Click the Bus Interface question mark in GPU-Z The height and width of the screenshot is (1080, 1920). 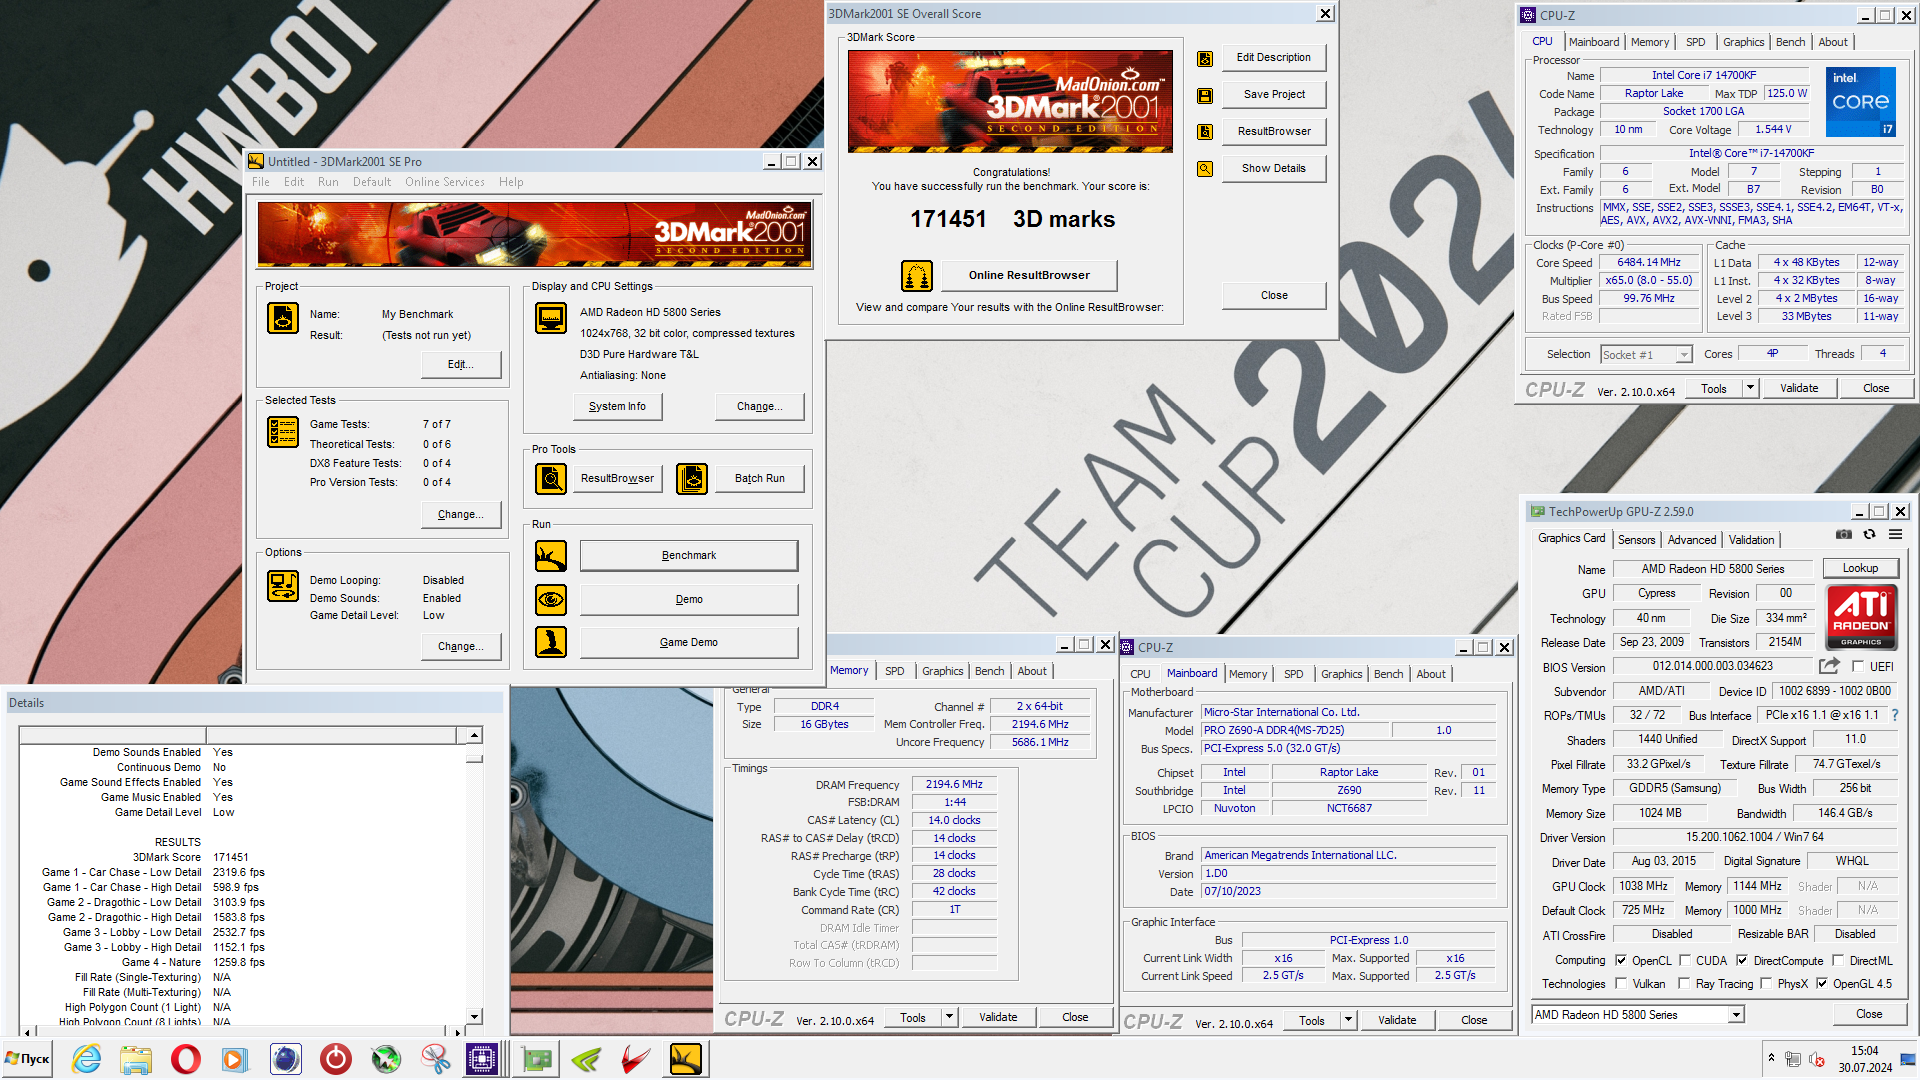pyautogui.click(x=1895, y=715)
